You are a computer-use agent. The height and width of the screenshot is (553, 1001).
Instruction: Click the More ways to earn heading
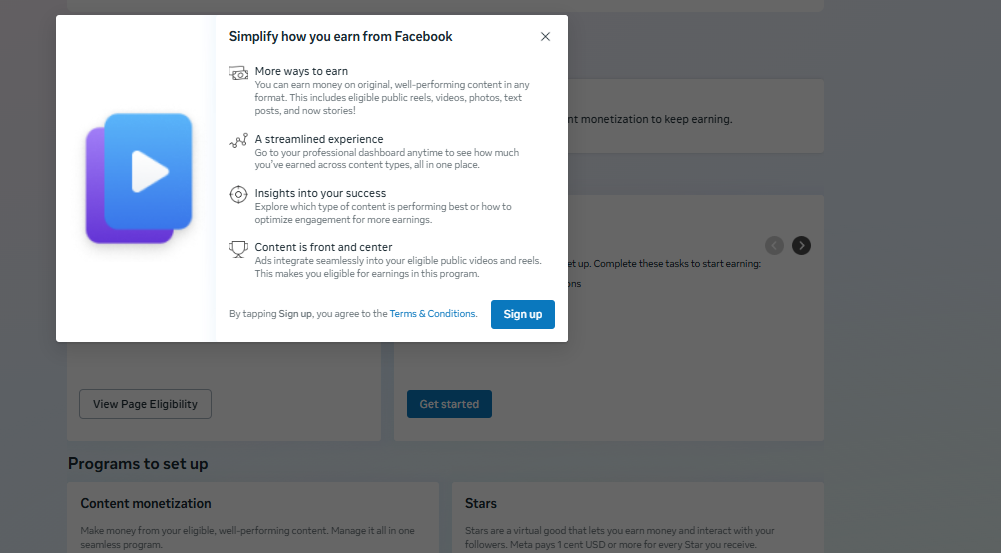[301, 71]
